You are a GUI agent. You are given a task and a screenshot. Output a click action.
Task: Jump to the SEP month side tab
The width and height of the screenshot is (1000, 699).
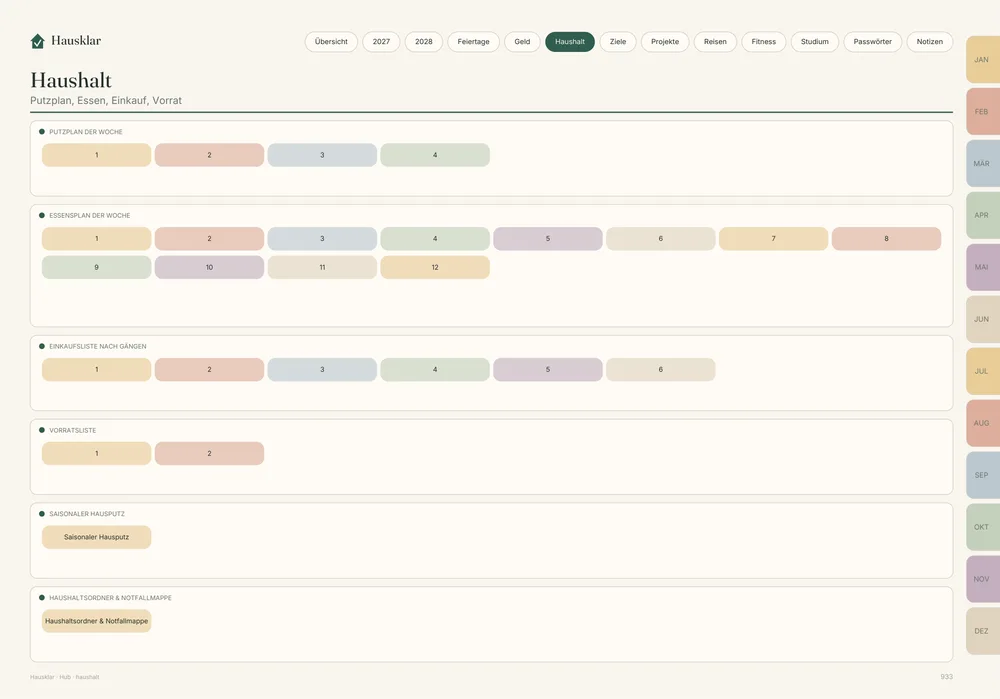click(983, 475)
